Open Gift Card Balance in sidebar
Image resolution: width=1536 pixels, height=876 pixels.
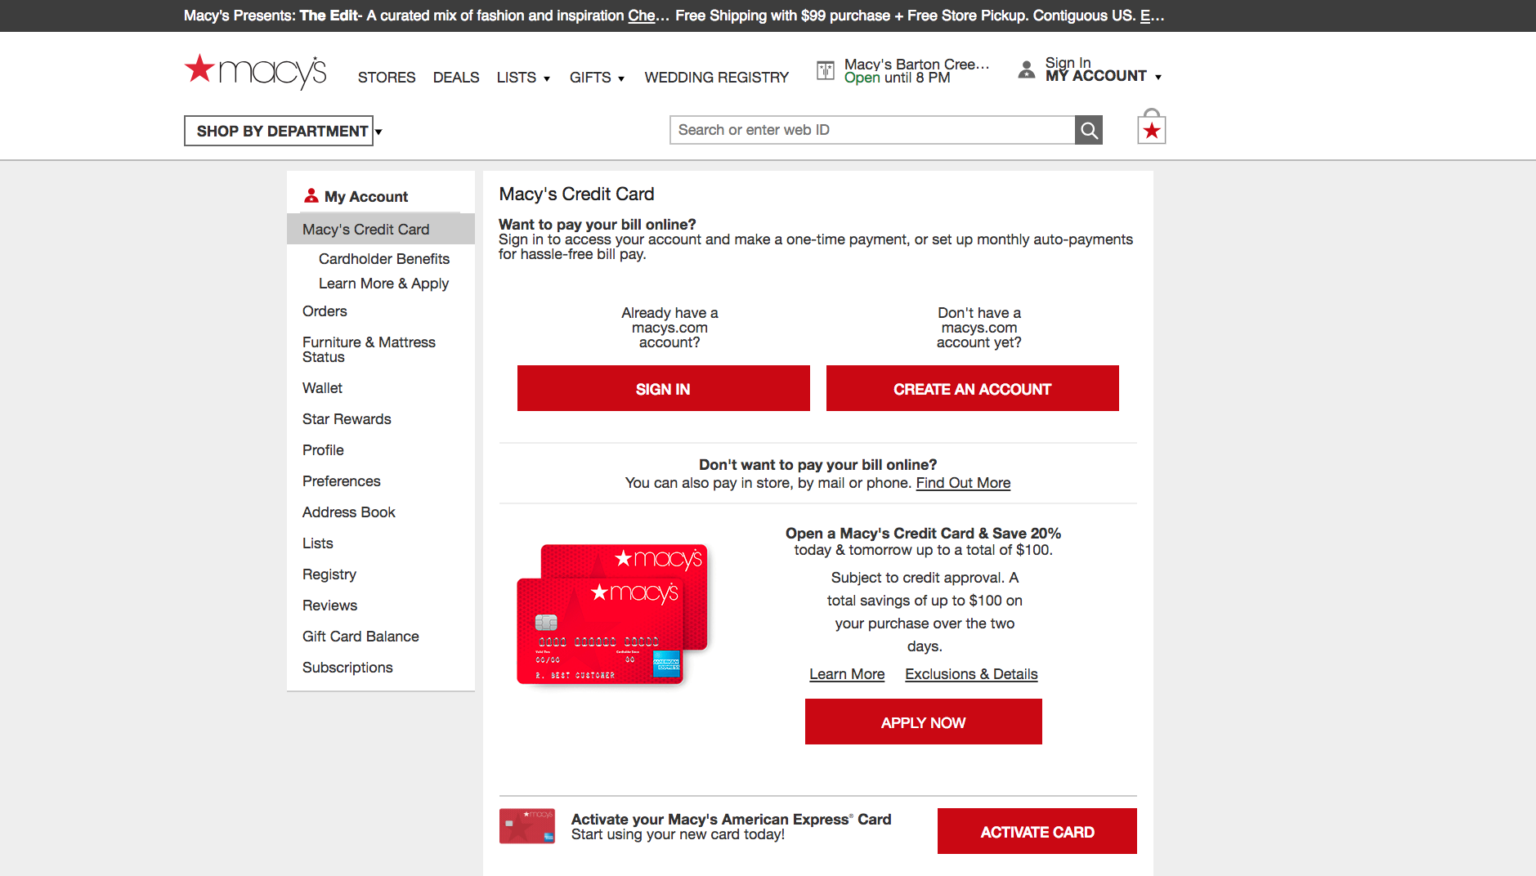360,636
